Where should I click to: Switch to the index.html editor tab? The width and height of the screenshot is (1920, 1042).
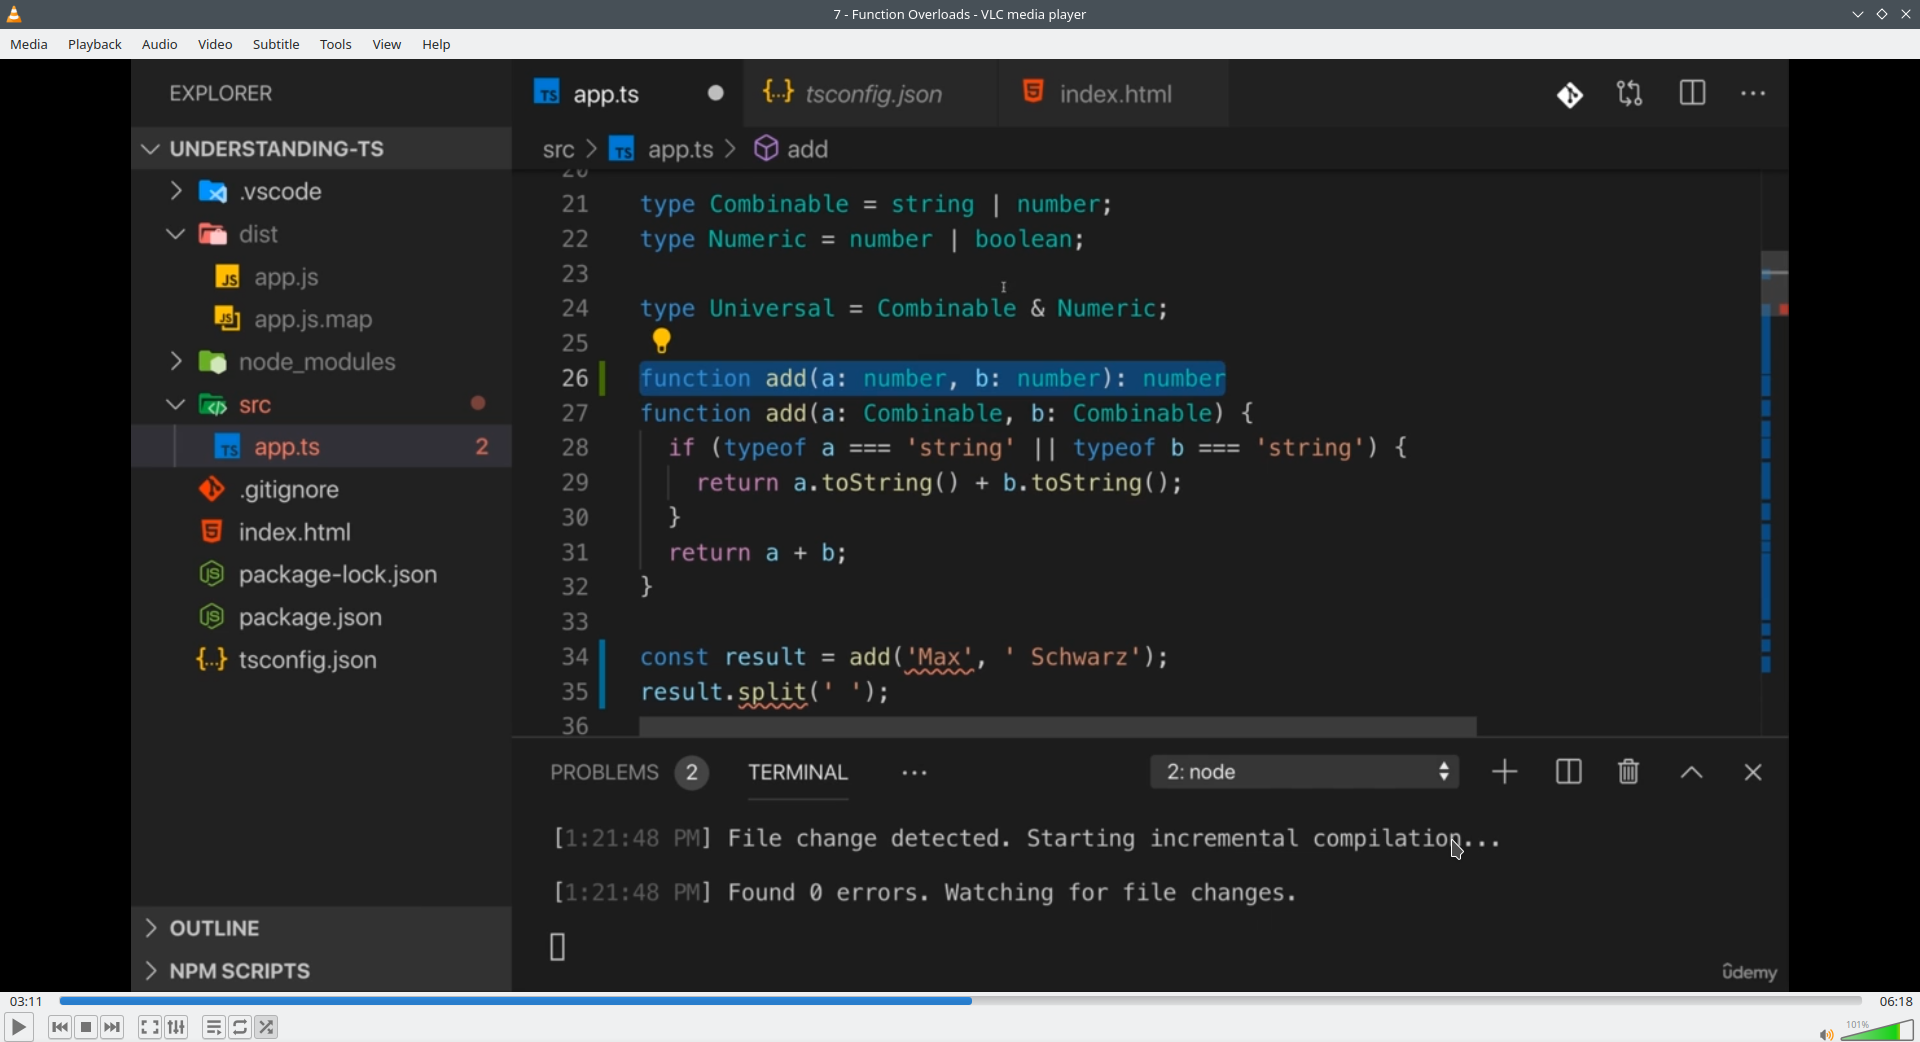tap(1114, 94)
